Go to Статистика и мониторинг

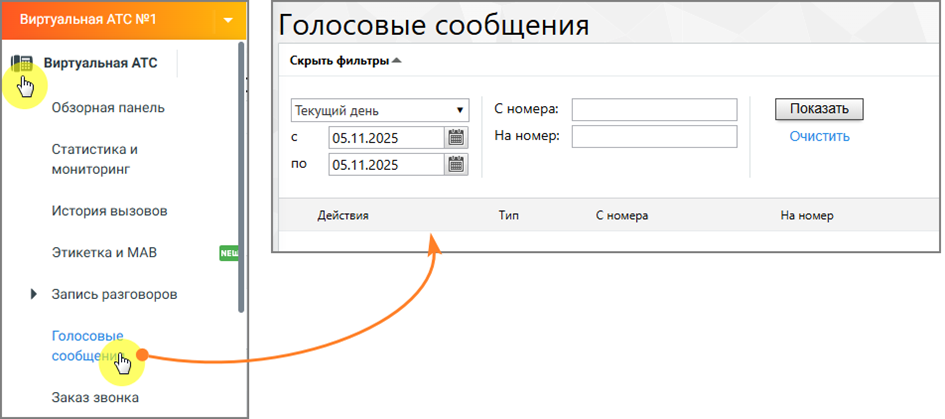[95, 160]
